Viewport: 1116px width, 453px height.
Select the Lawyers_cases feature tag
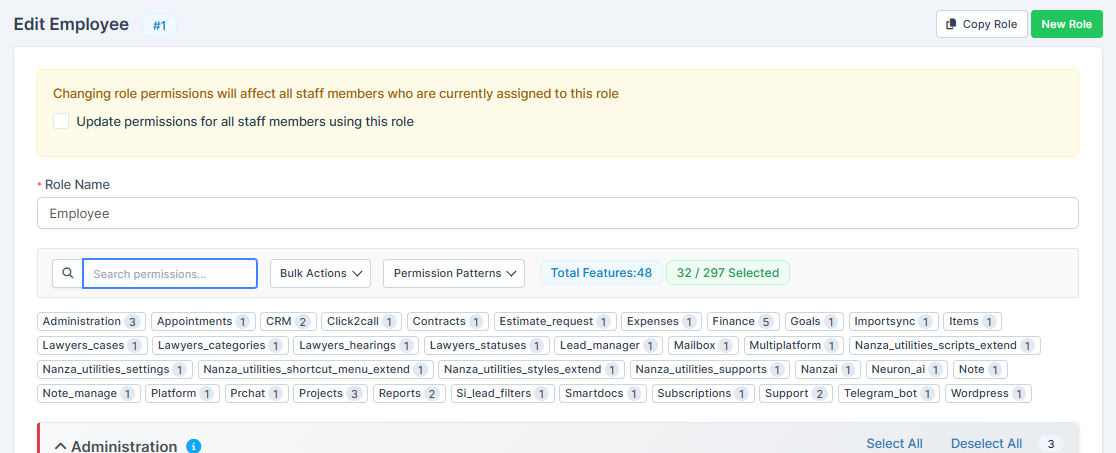coord(92,345)
